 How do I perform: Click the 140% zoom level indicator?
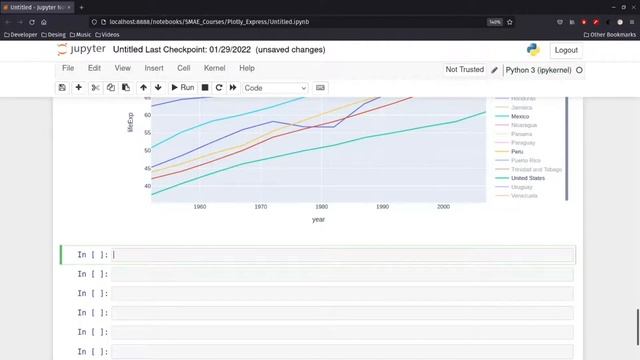494,22
